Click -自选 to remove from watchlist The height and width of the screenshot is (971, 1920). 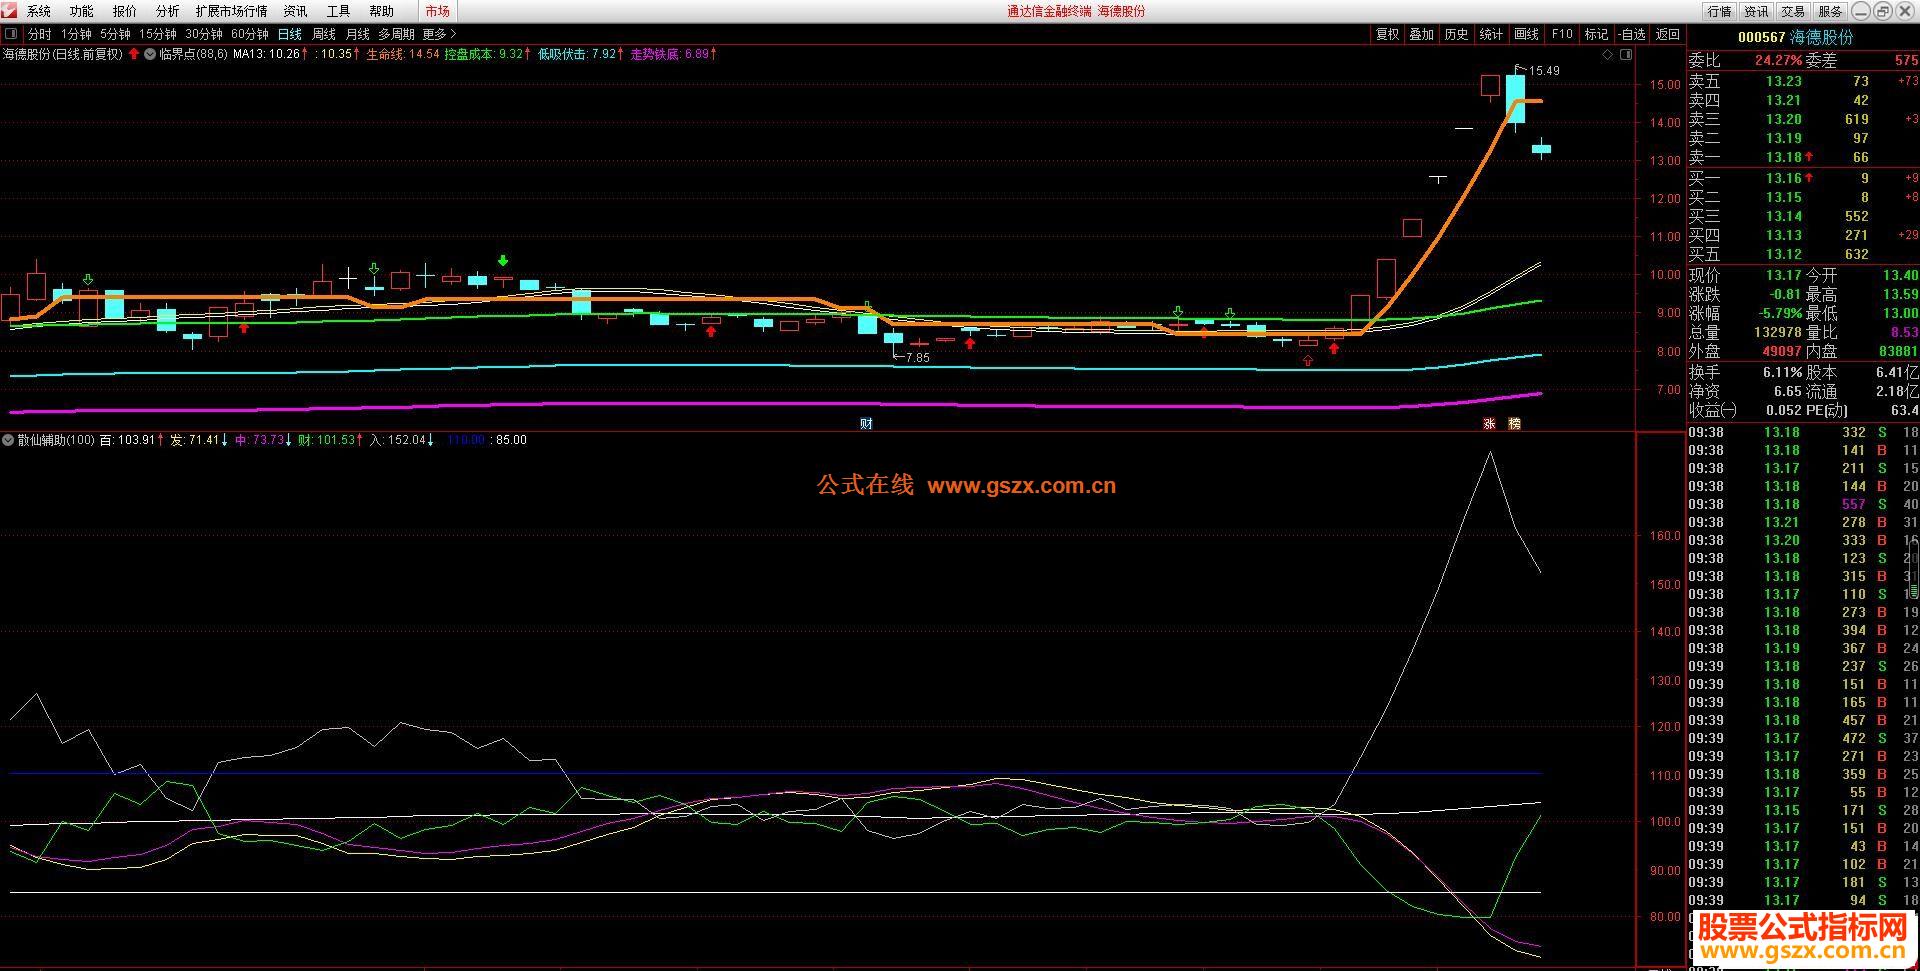point(1632,34)
